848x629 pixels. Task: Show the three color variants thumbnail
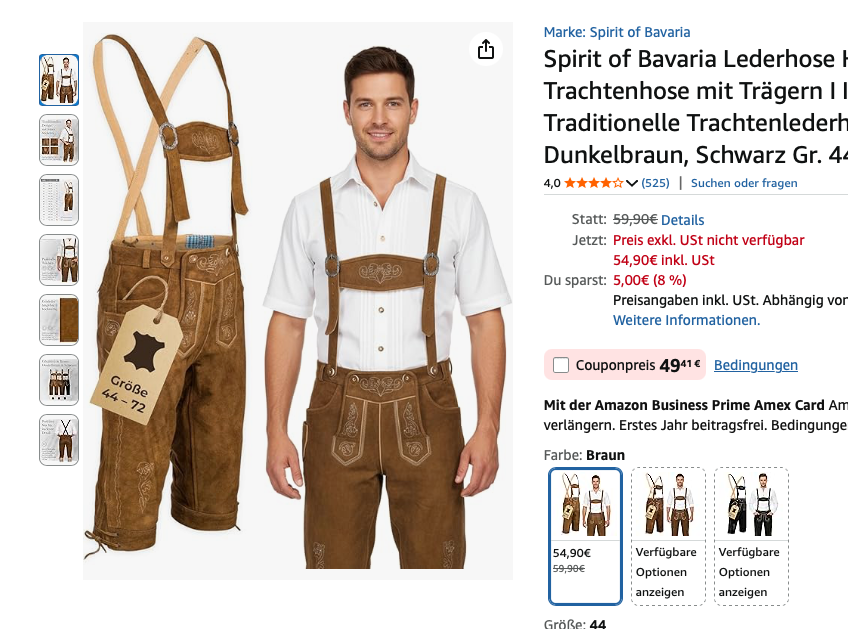(59, 380)
